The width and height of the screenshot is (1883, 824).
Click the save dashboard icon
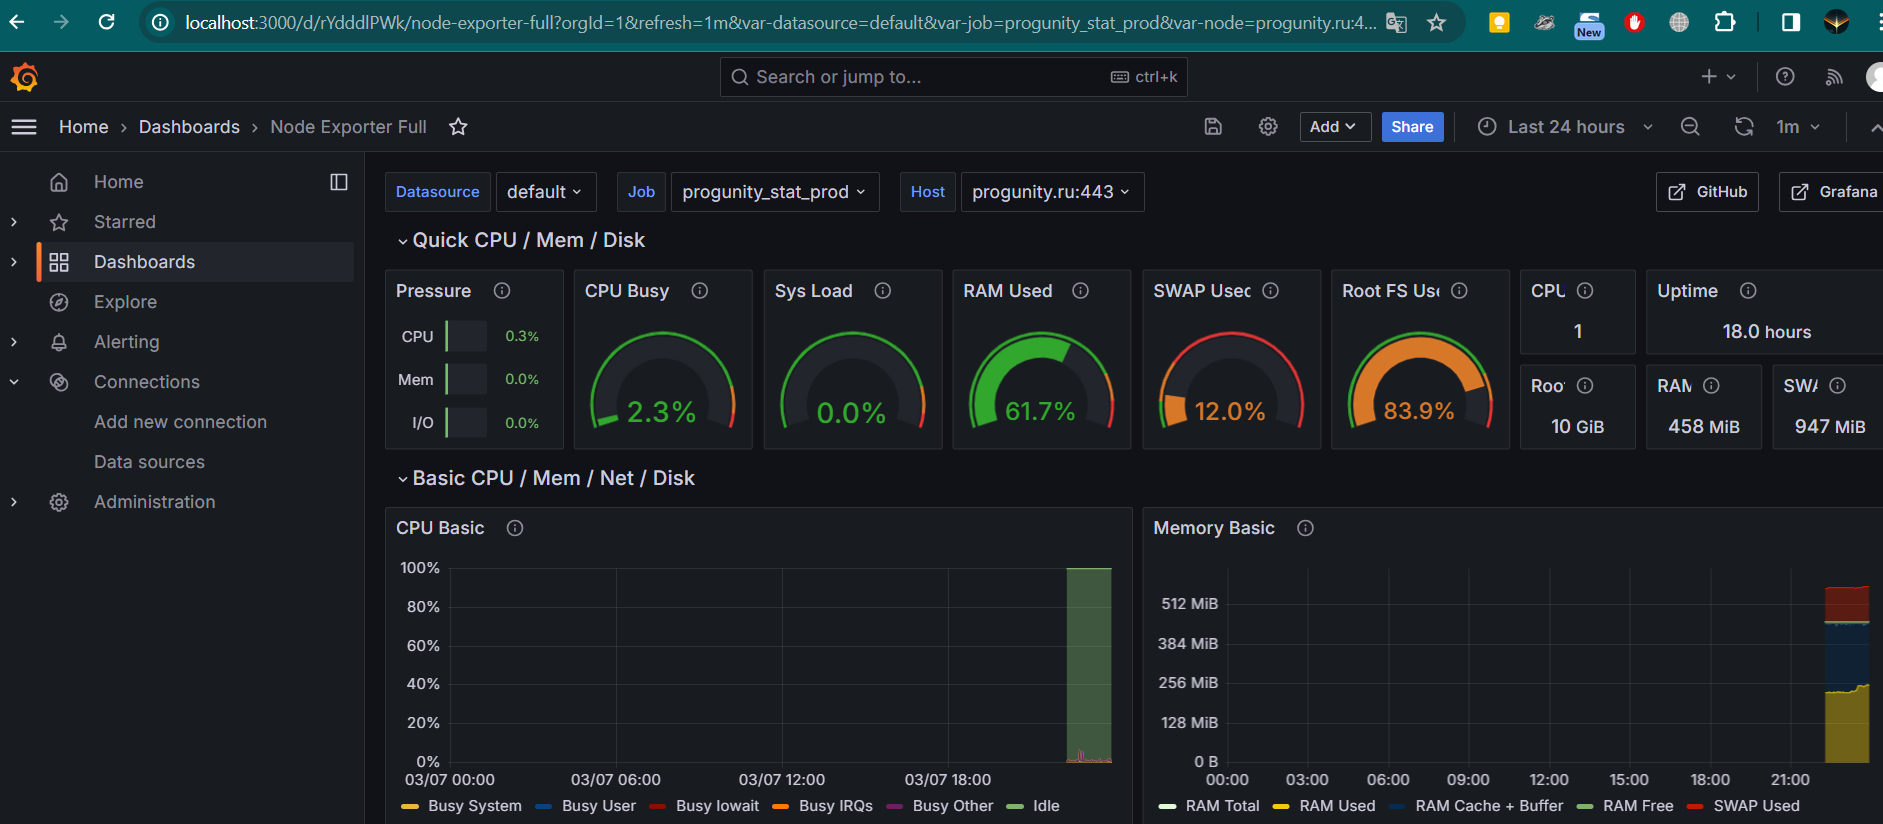point(1213,127)
